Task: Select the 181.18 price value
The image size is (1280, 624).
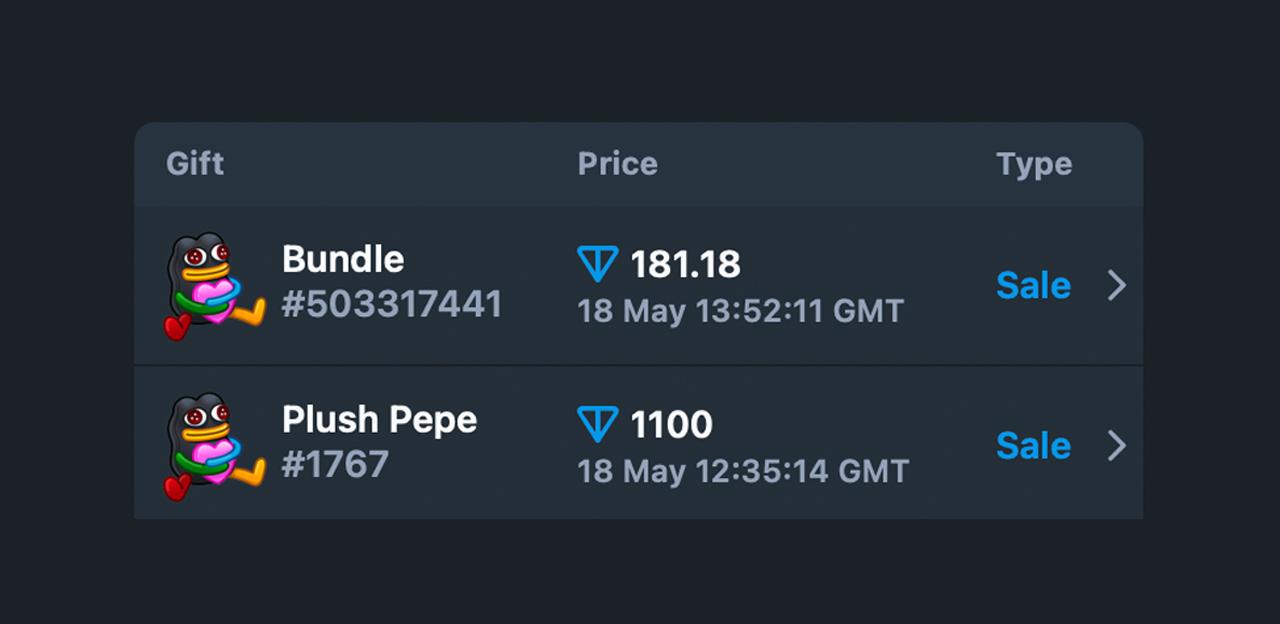Action: (x=686, y=265)
